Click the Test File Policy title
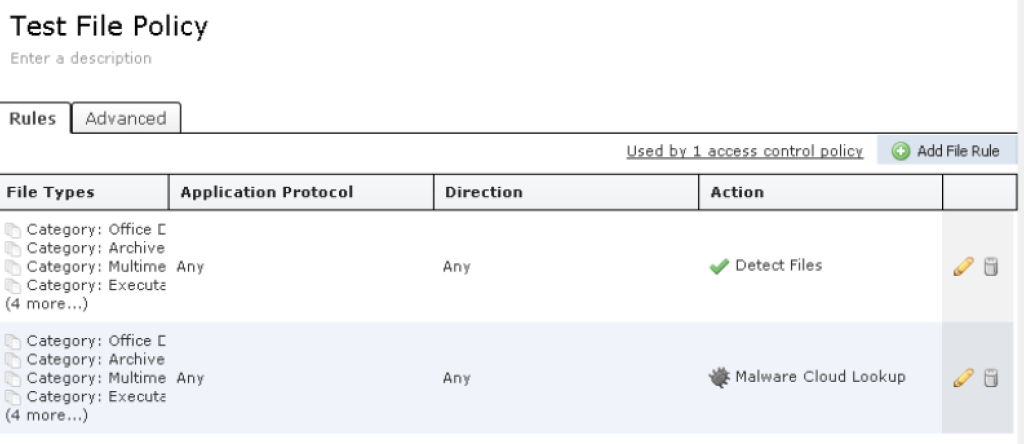 pos(109,26)
